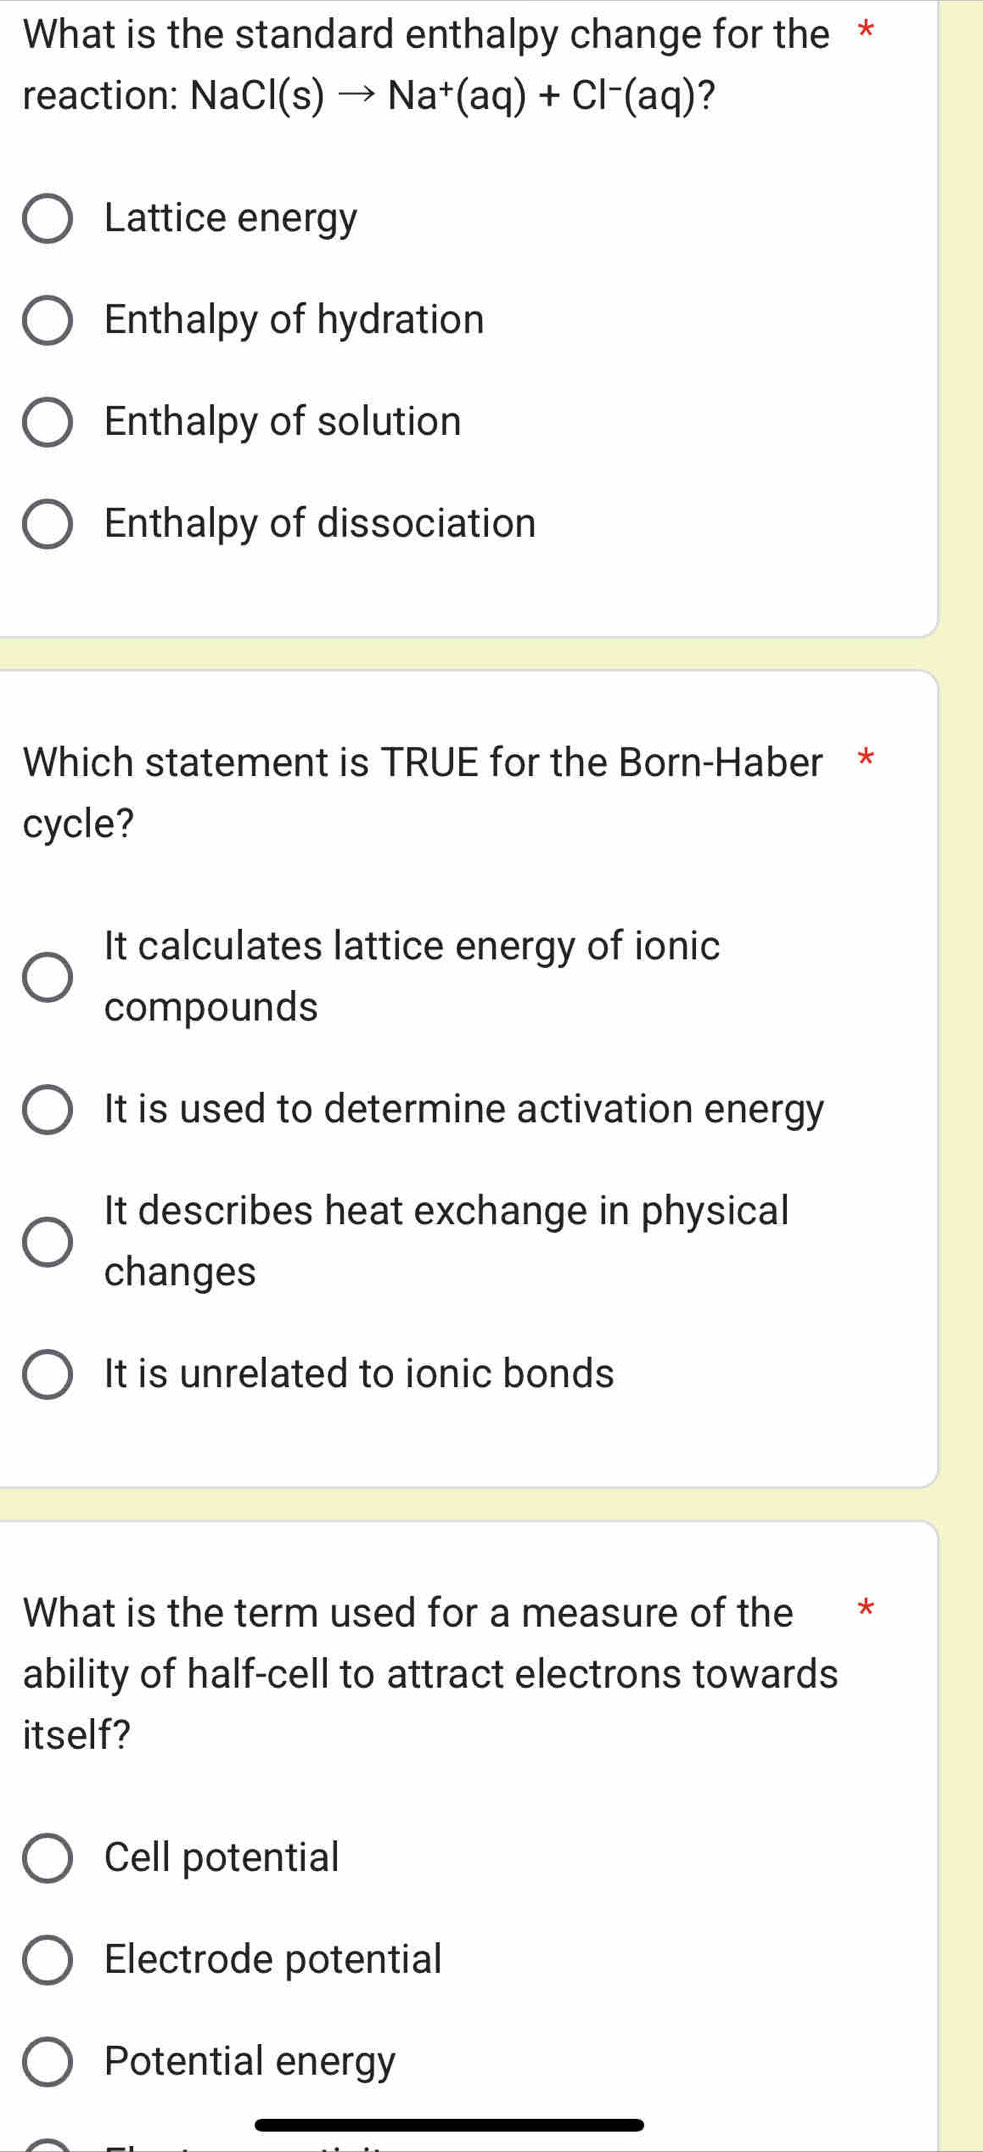This screenshot has height=2152, width=983.
Task: Select "Cell potential" for the half-cell question
Action: click(222, 1856)
